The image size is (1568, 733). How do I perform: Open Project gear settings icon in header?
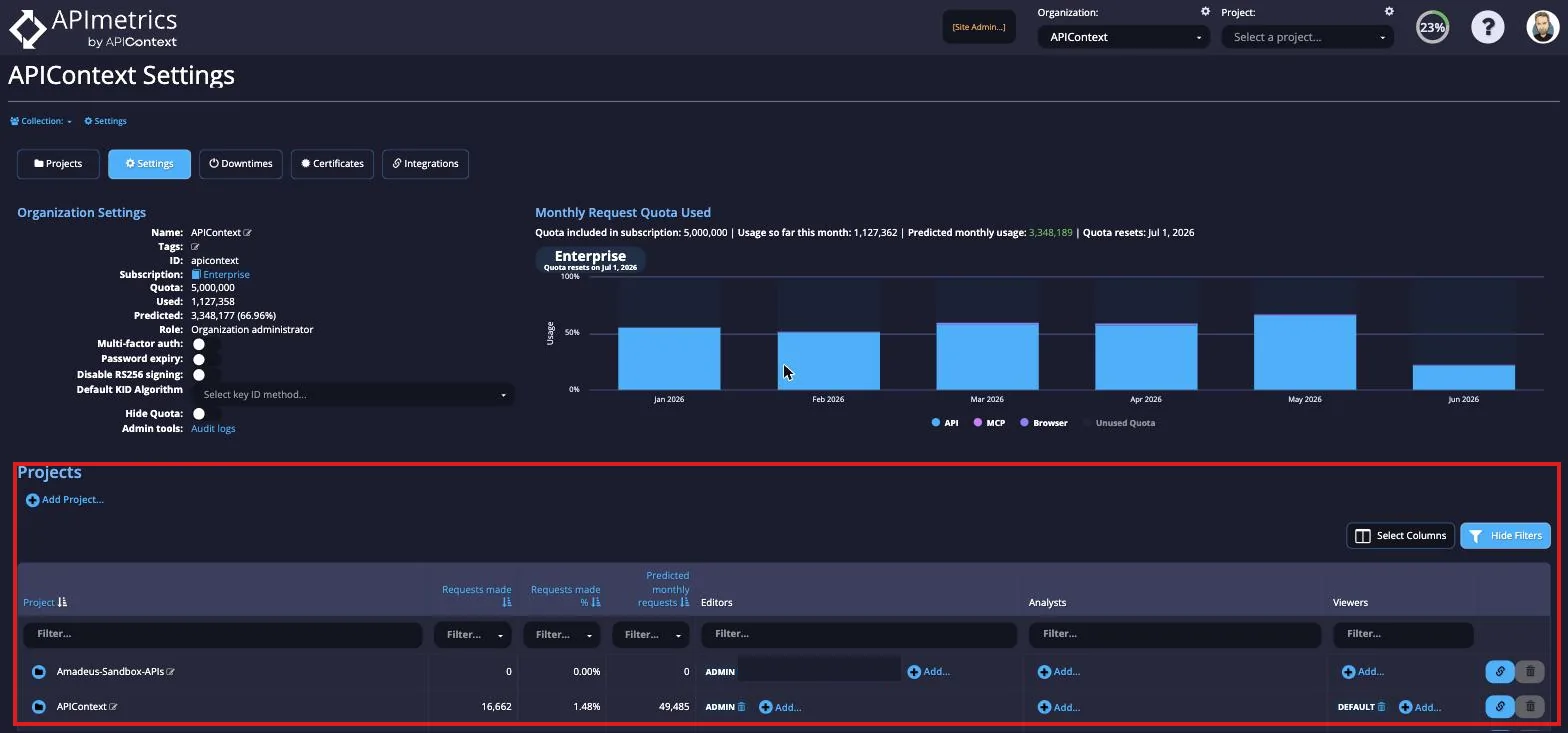(1389, 12)
